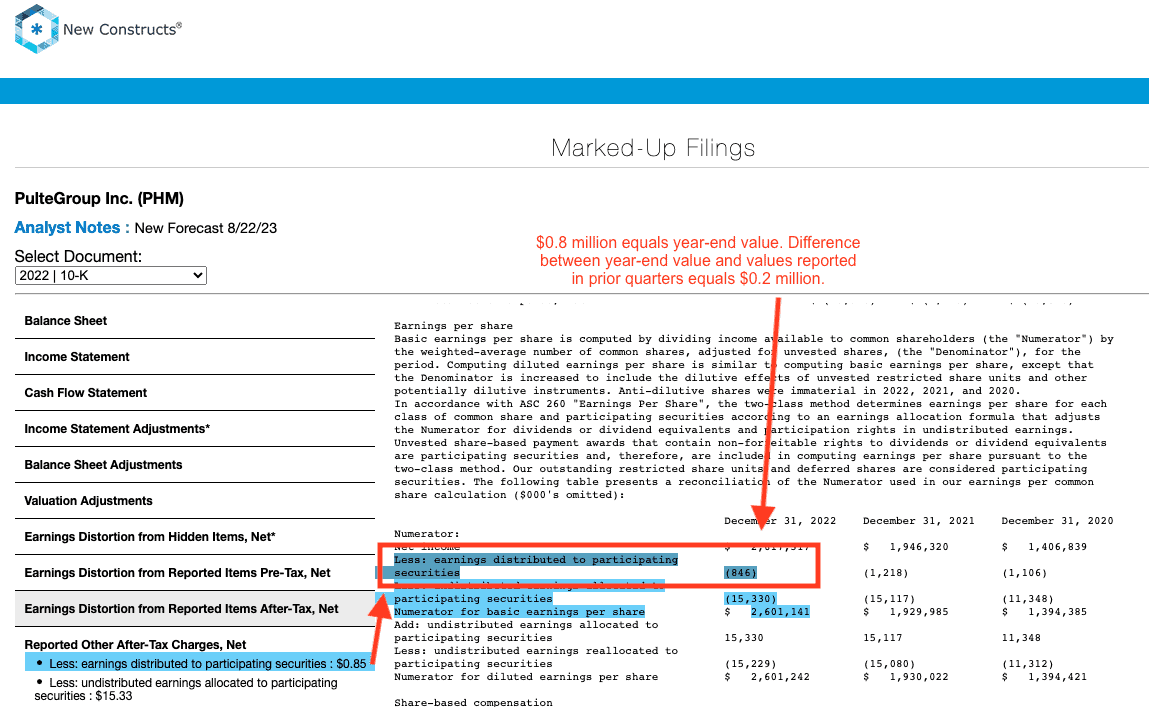Click the 1,394,421 diluted numerator value
Image resolution: width=1149 pixels, height=707 pixels.
click(x=1057, y=677)
